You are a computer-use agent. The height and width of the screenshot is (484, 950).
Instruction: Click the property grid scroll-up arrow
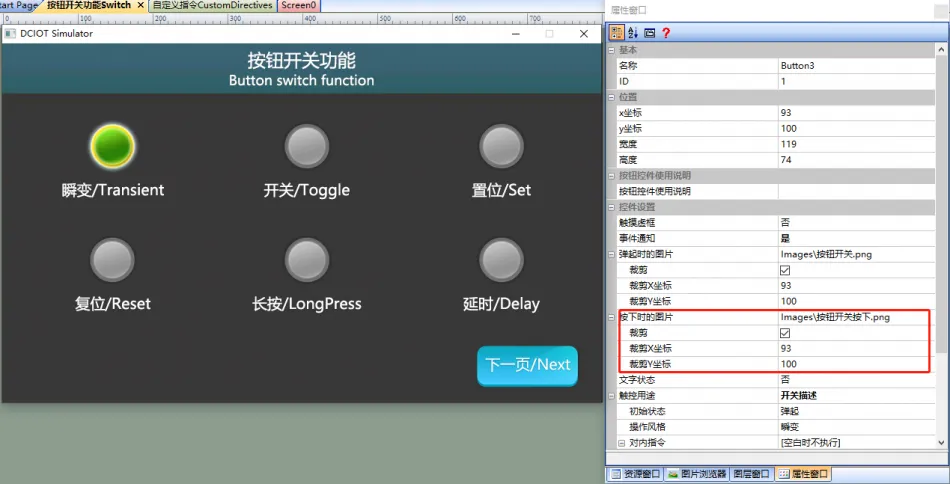click(x=941, y=50)
